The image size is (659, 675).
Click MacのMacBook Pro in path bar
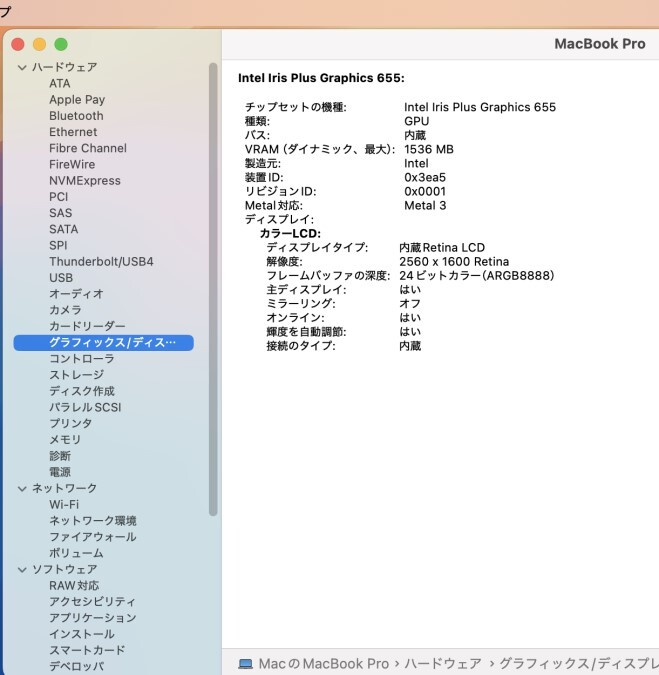click(x=324, y=664)
